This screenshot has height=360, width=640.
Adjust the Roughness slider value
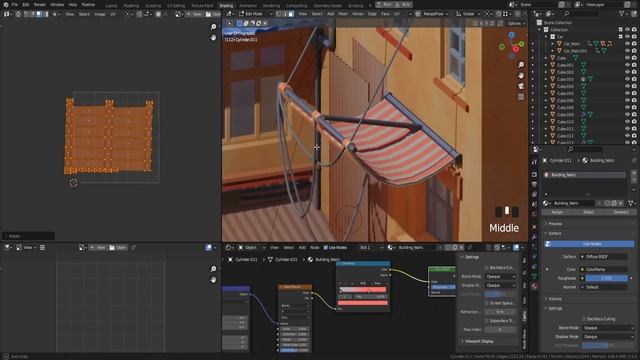click(x=606, y=278)
